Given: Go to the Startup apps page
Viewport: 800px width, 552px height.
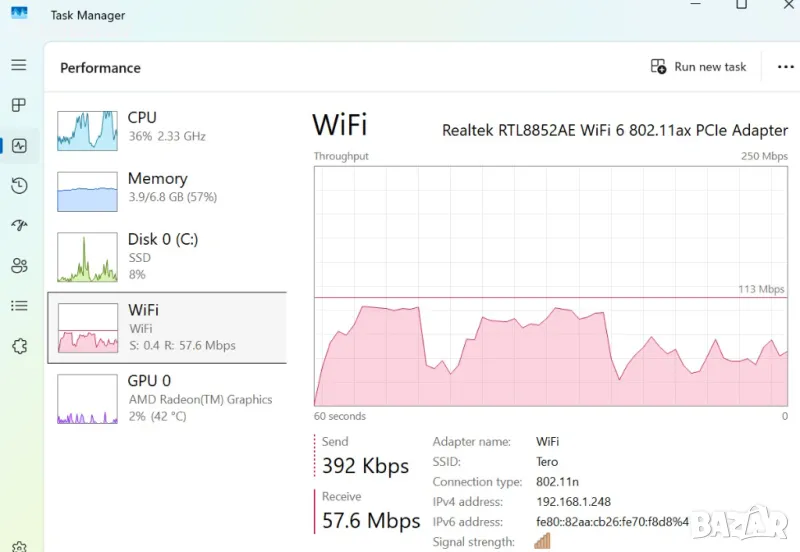Looking at the screenshot, I should 18,225.
